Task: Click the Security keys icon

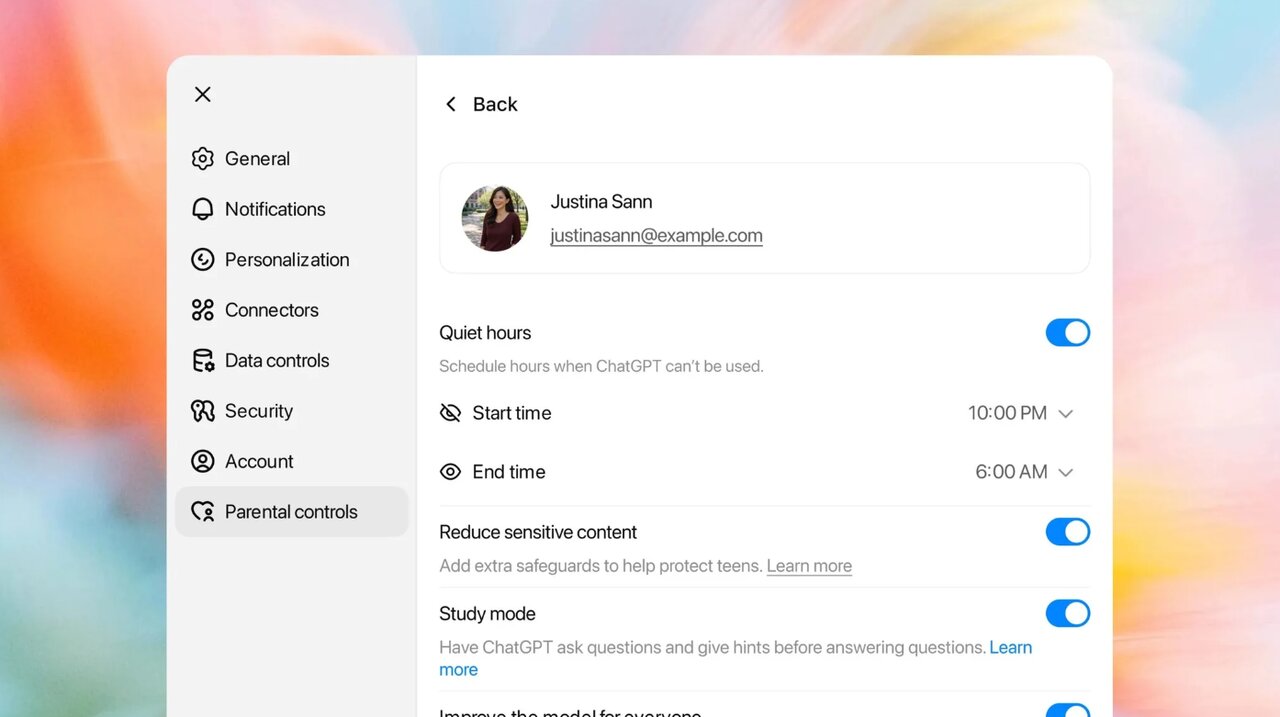Action: [x=203, y=411]
